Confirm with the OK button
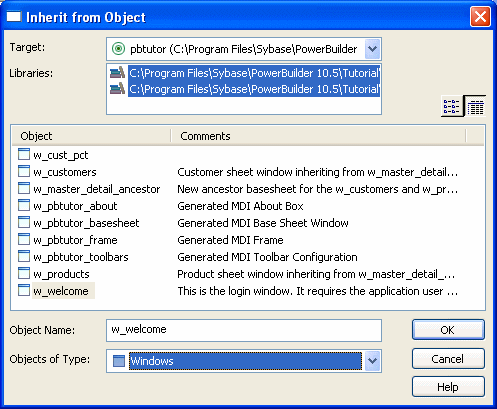Screen dimensions: 497x409 coord(448,330)
